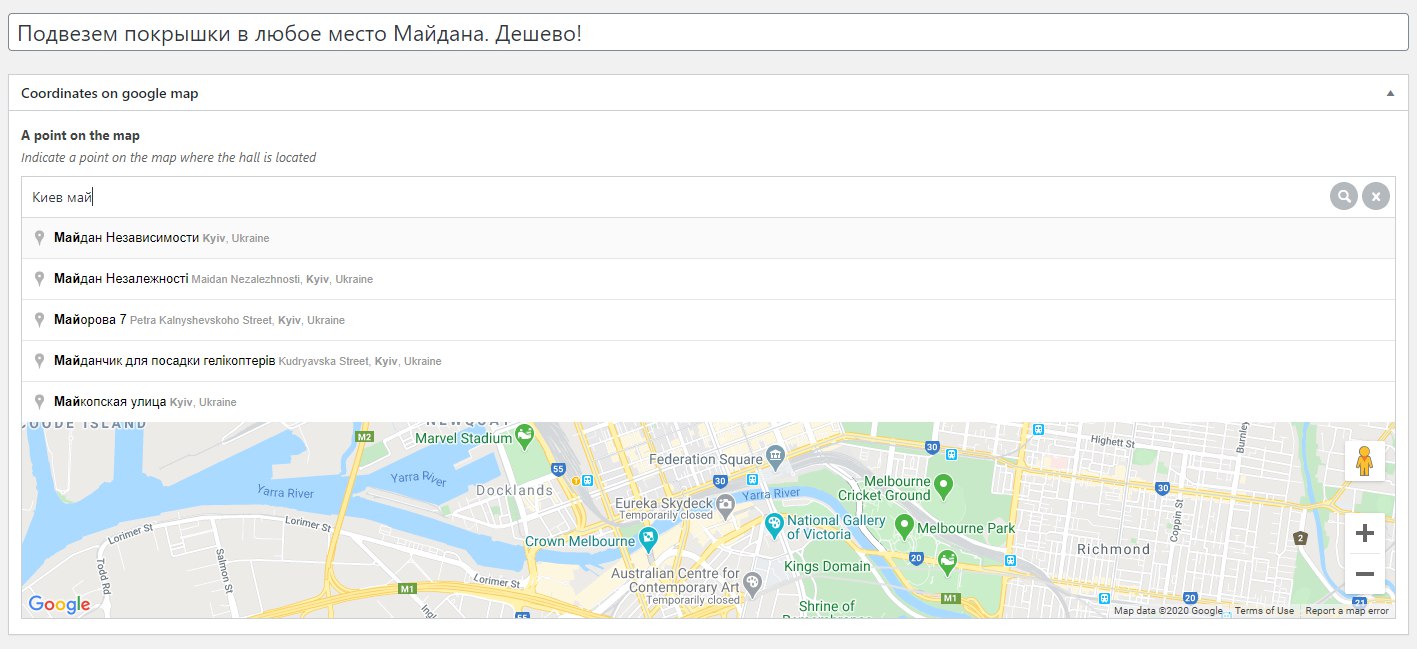1417x649 pixels.
Task: Click the Federation Square marker icon
Action: pyautogui.click(x=777, y=458)
